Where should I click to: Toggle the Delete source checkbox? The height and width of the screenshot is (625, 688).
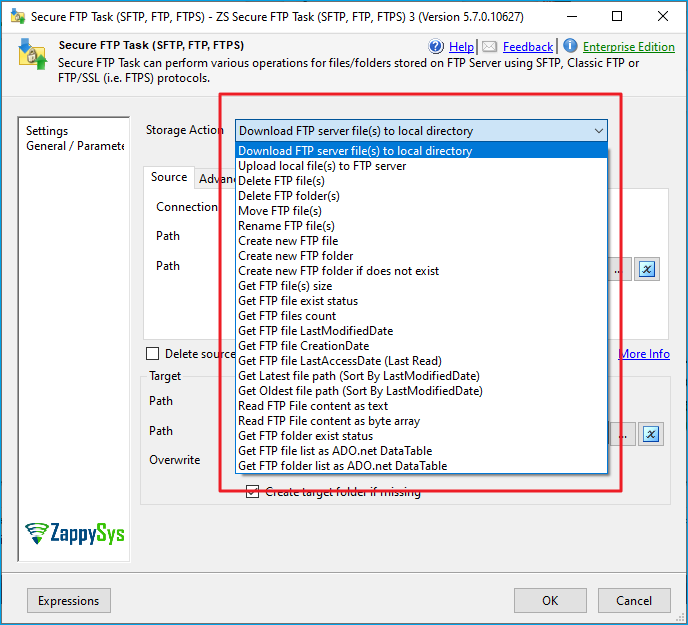153,353
